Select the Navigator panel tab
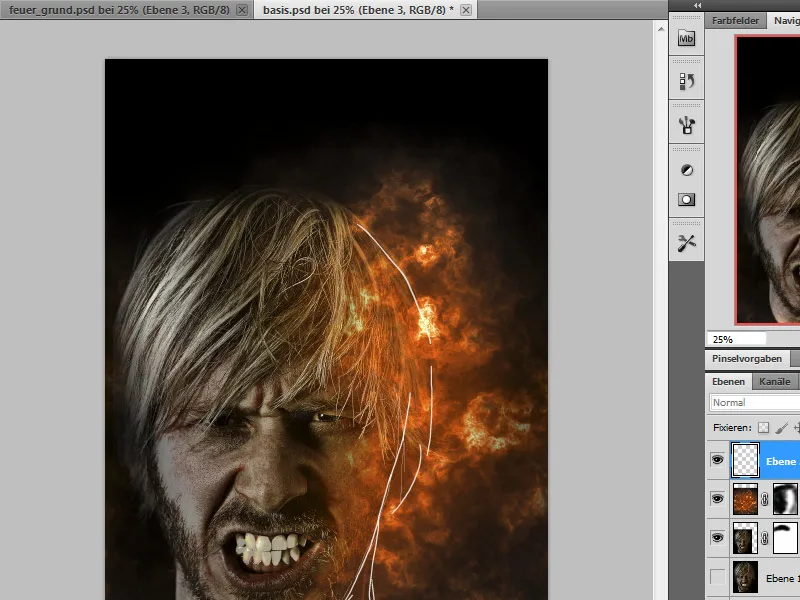The height and width of the screenshot is (600, 800). point(786,21)
